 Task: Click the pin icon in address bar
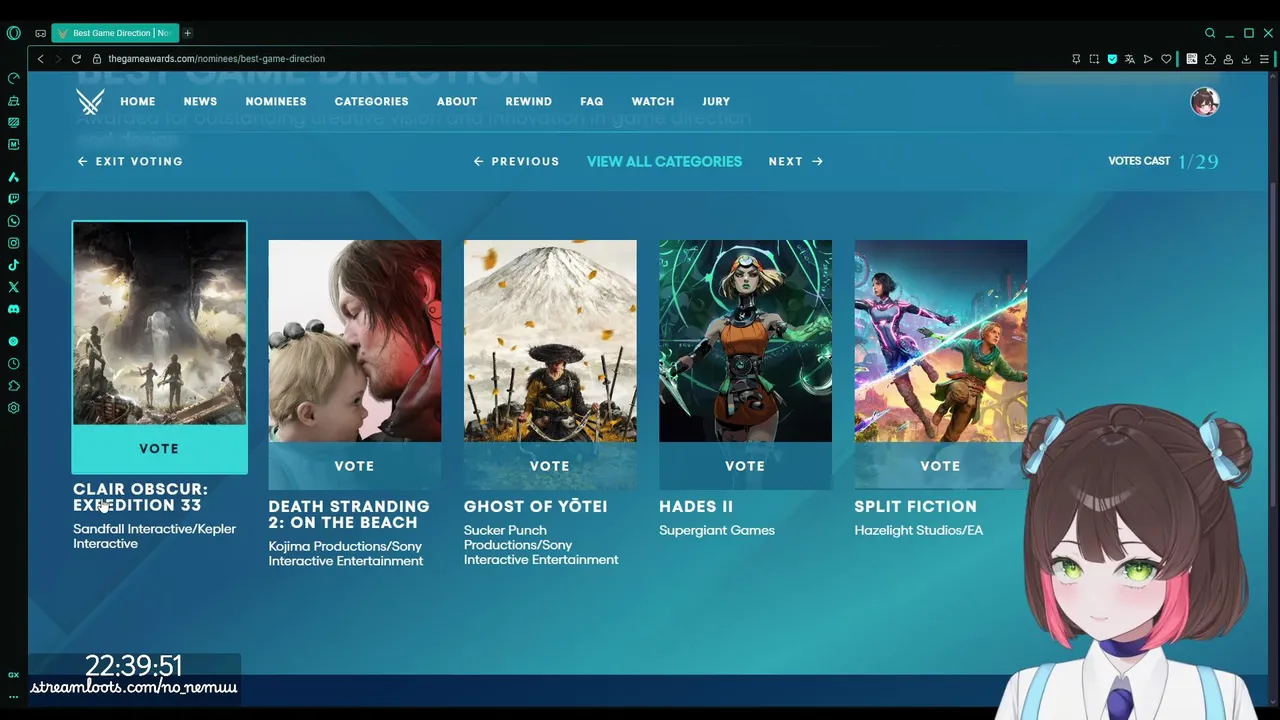click(1076, 59)
